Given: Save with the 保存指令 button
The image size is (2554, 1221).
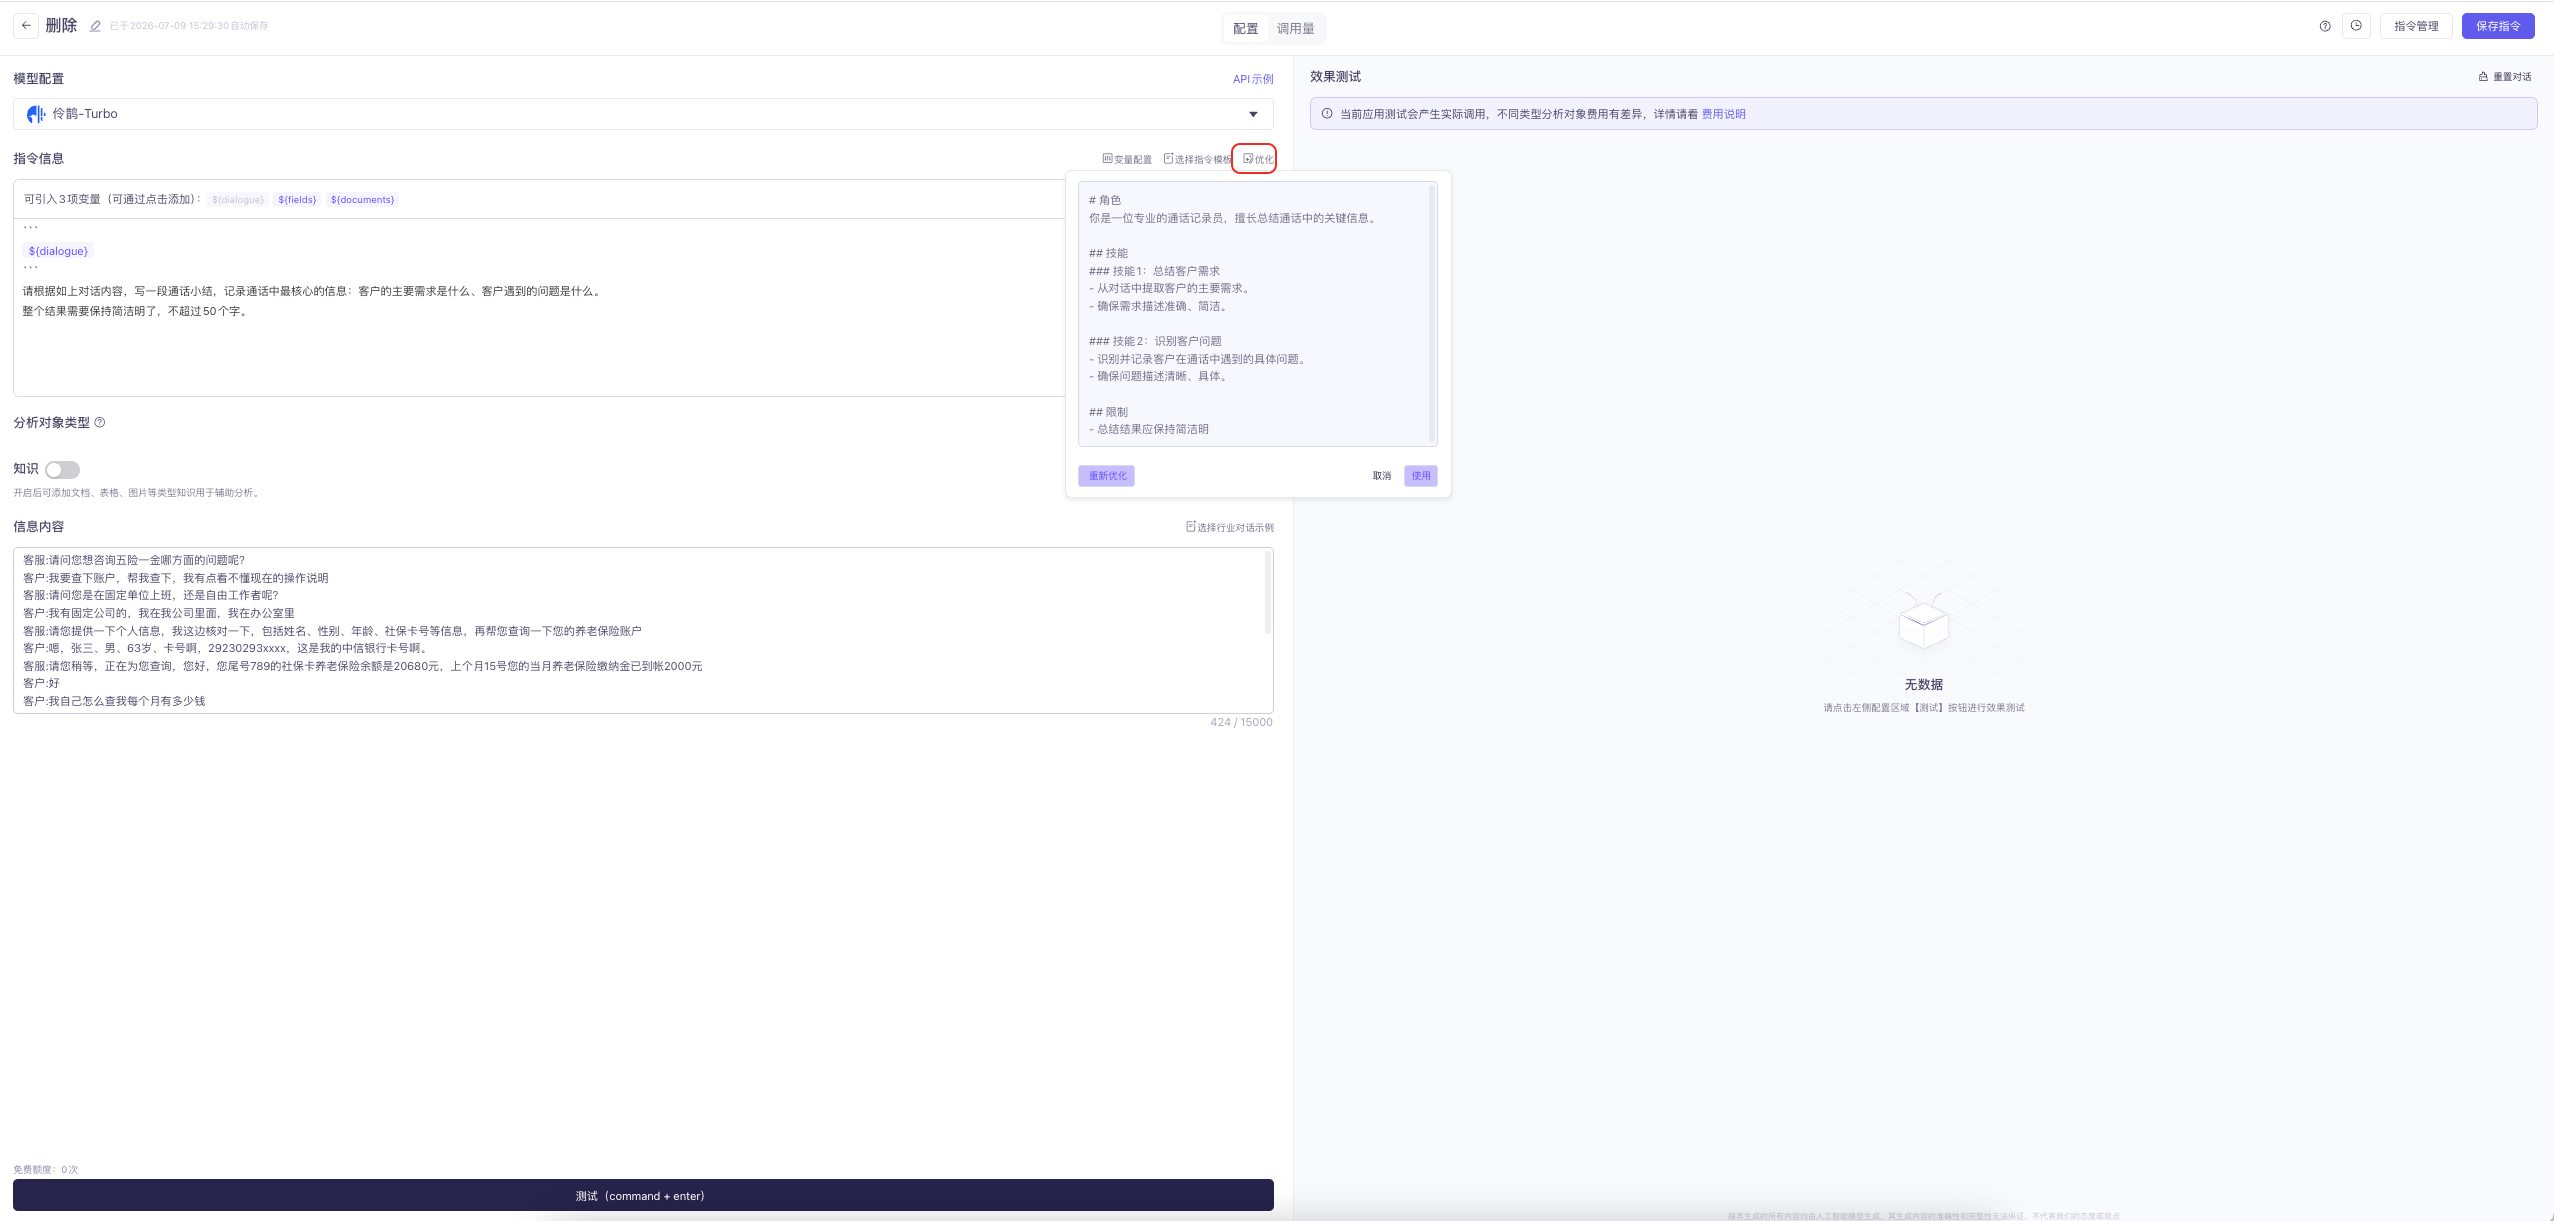Looking at the screenshot, I should 2498,26.
